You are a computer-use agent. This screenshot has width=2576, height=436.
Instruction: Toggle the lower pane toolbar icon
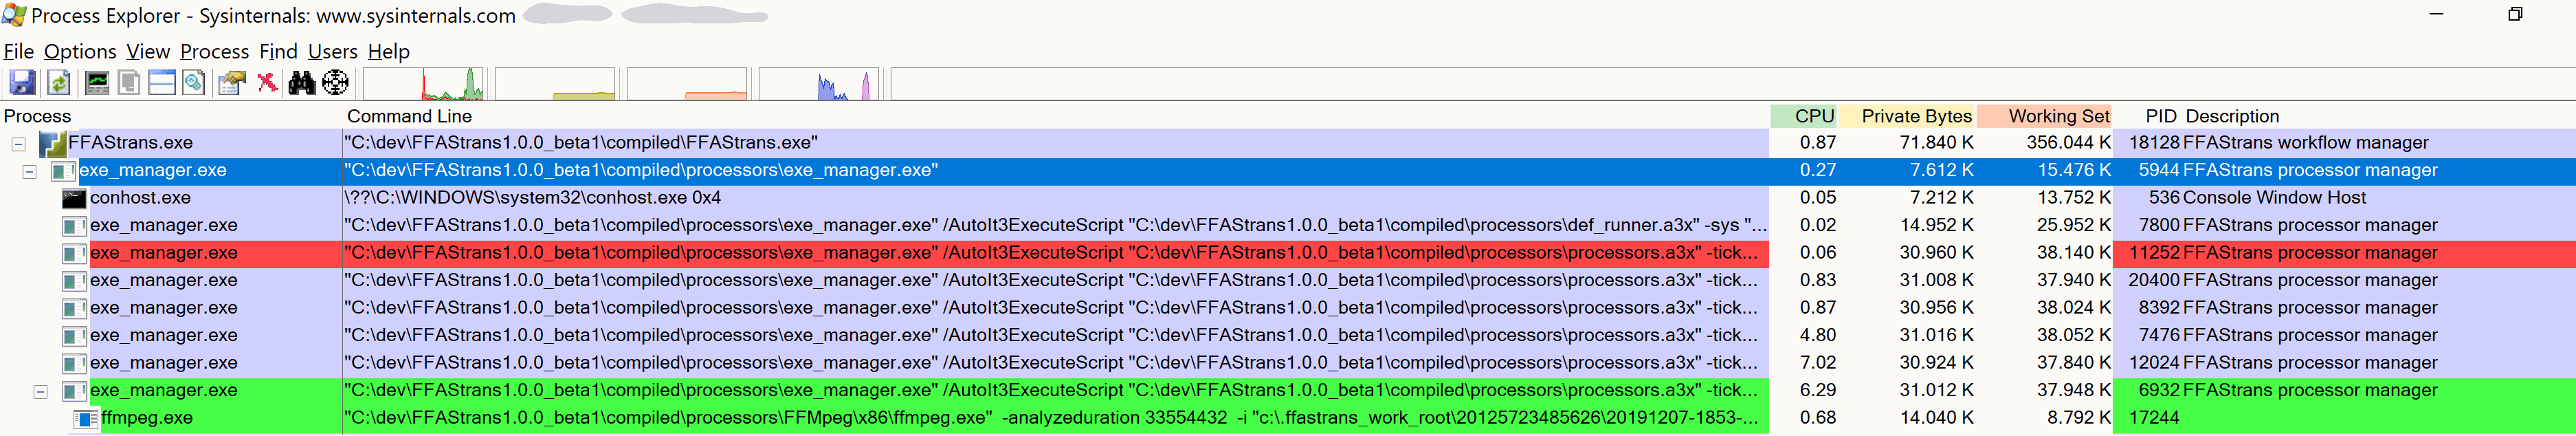(x=162, y=83)
